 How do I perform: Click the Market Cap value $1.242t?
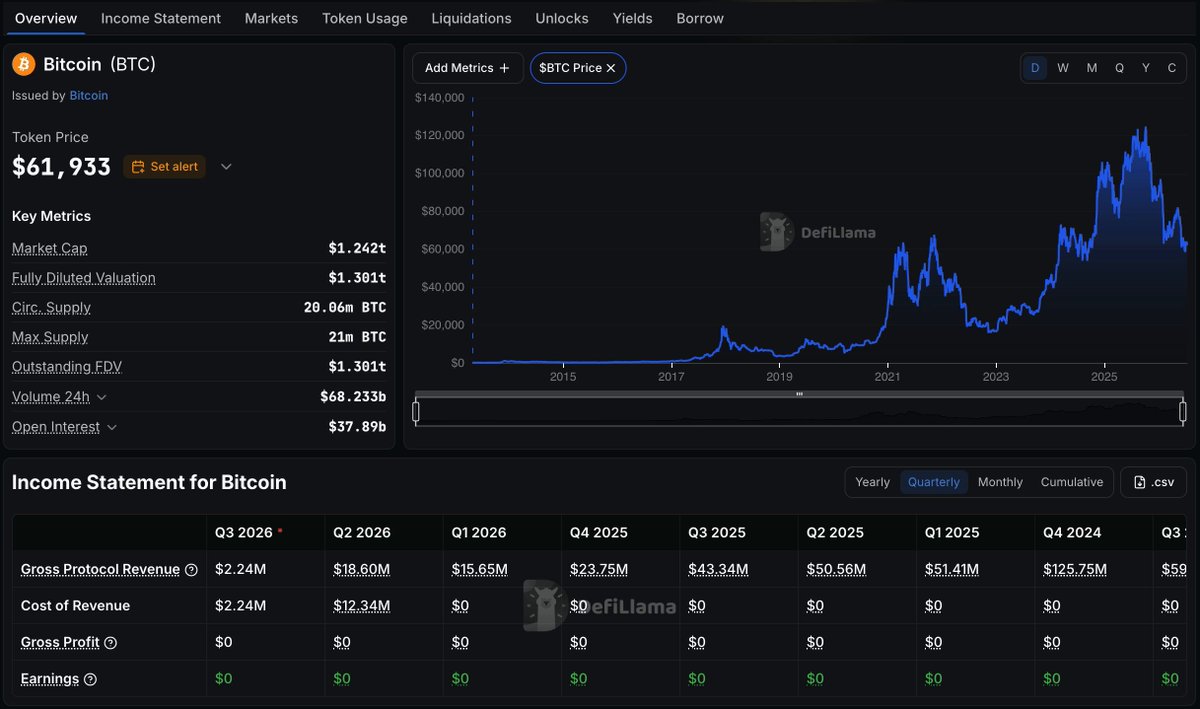(x=357, y=248)
